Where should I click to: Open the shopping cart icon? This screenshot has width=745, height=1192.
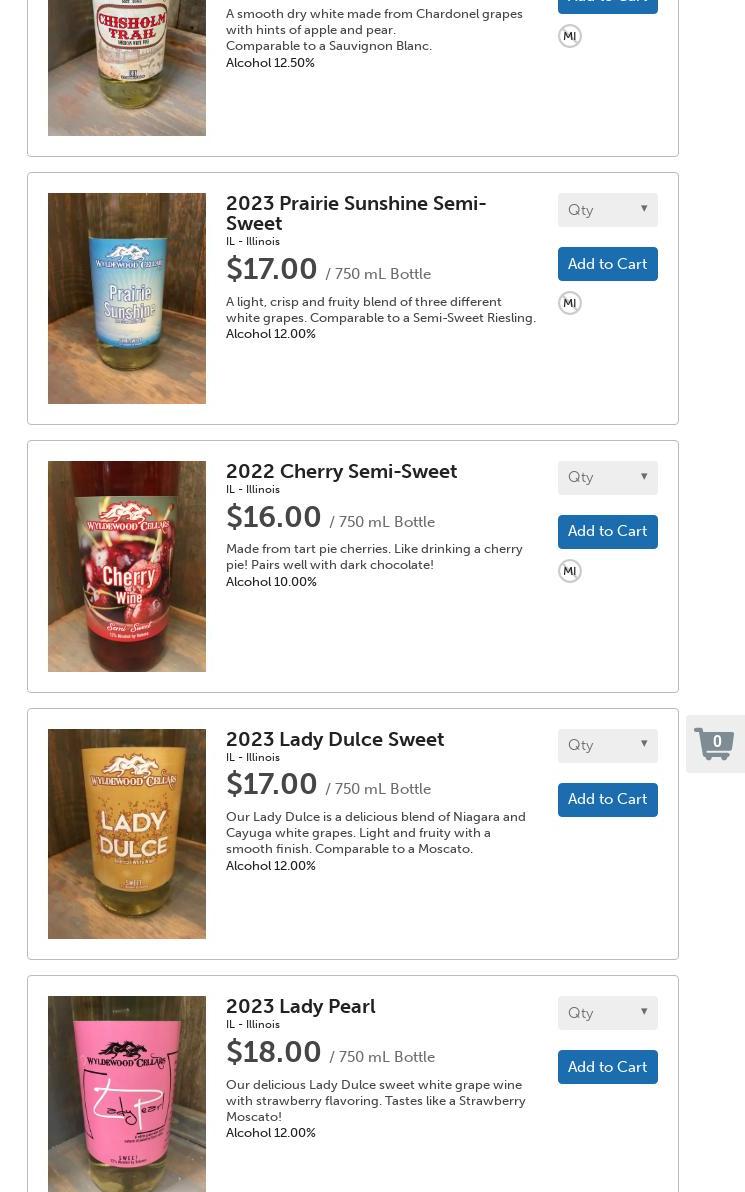coord(714,744)
